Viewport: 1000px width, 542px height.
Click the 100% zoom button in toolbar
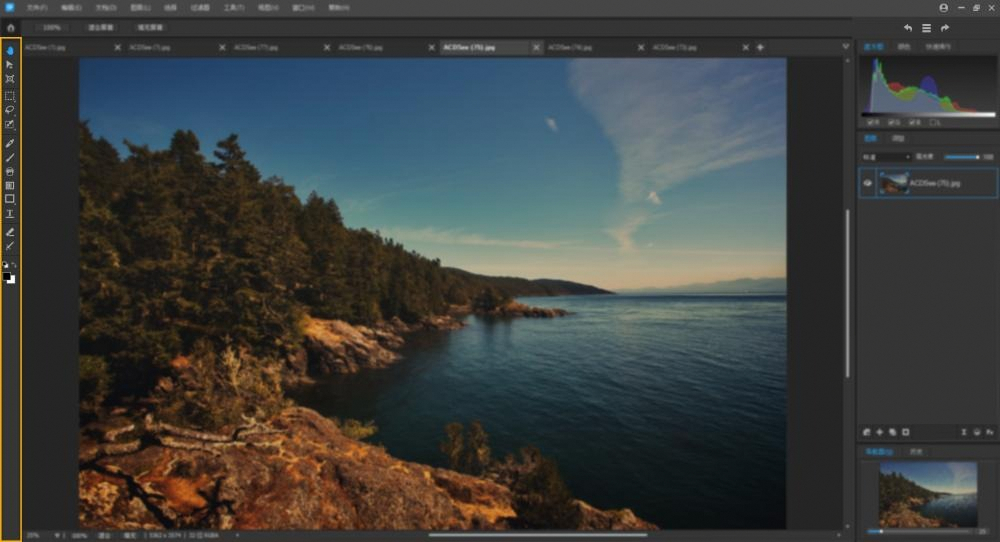pos(51,28)
